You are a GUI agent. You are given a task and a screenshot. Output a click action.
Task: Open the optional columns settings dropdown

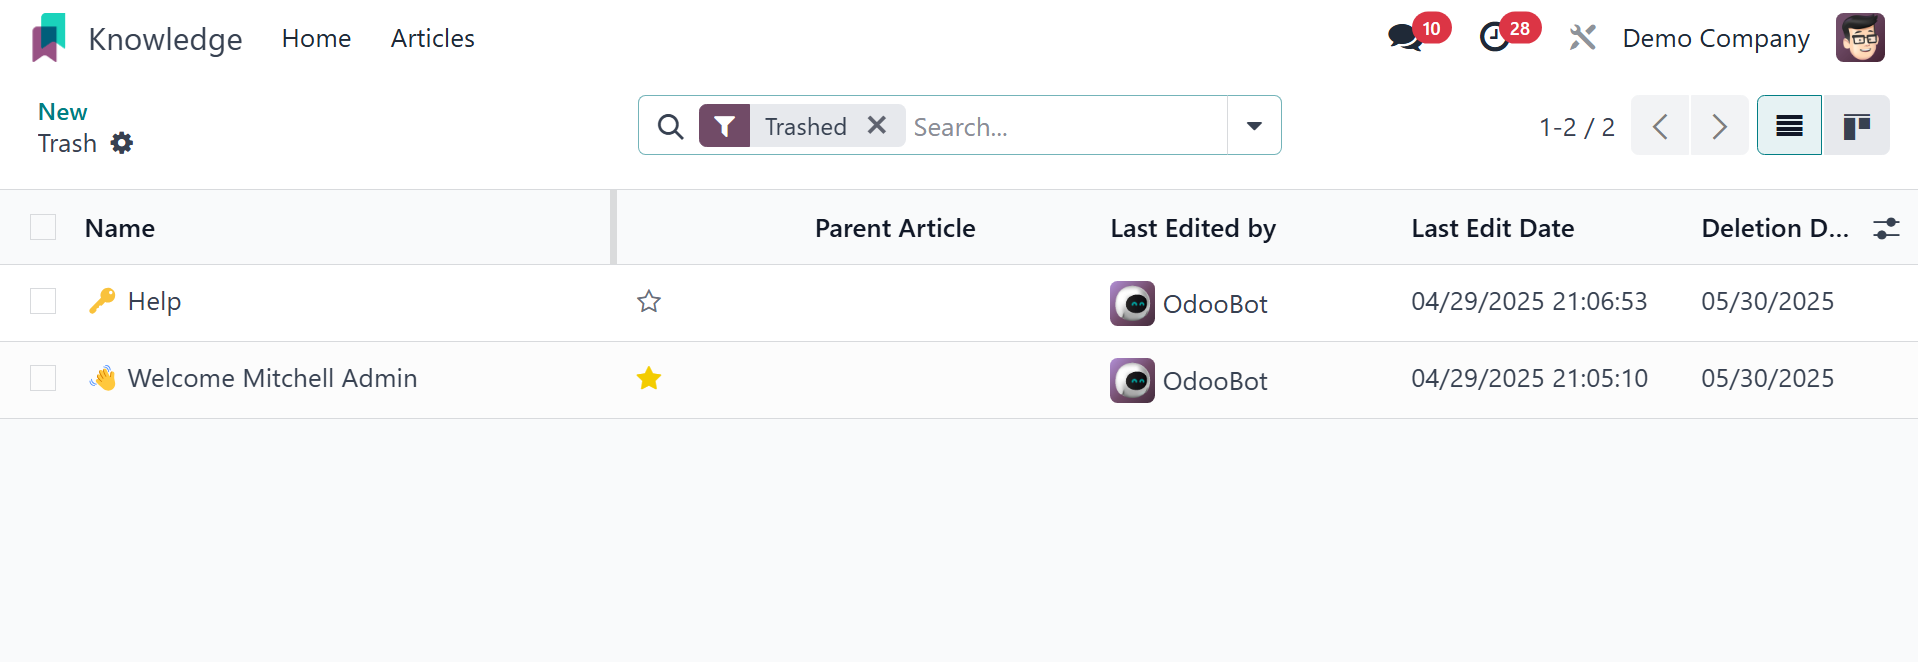[1886, 228]
